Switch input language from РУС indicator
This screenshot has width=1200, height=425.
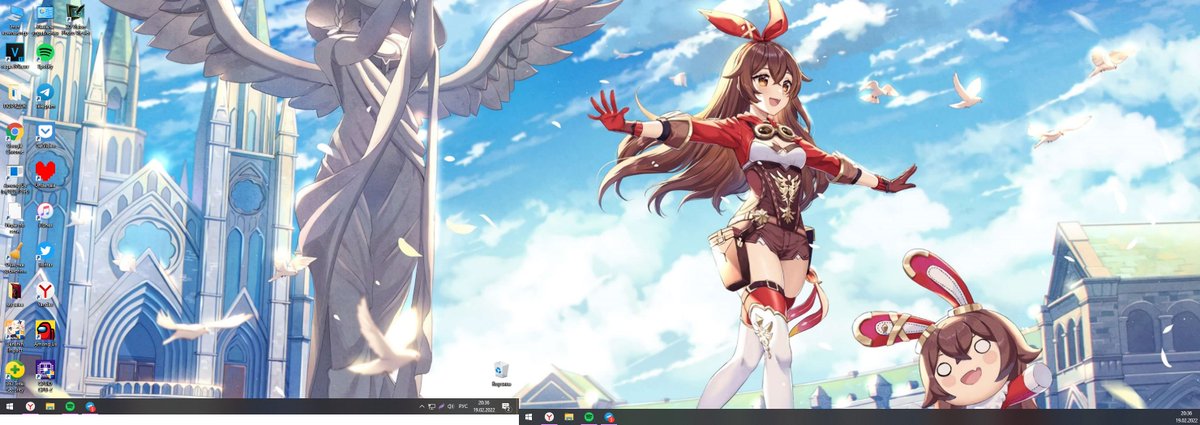pyautogui.click(x=463, y=407)
